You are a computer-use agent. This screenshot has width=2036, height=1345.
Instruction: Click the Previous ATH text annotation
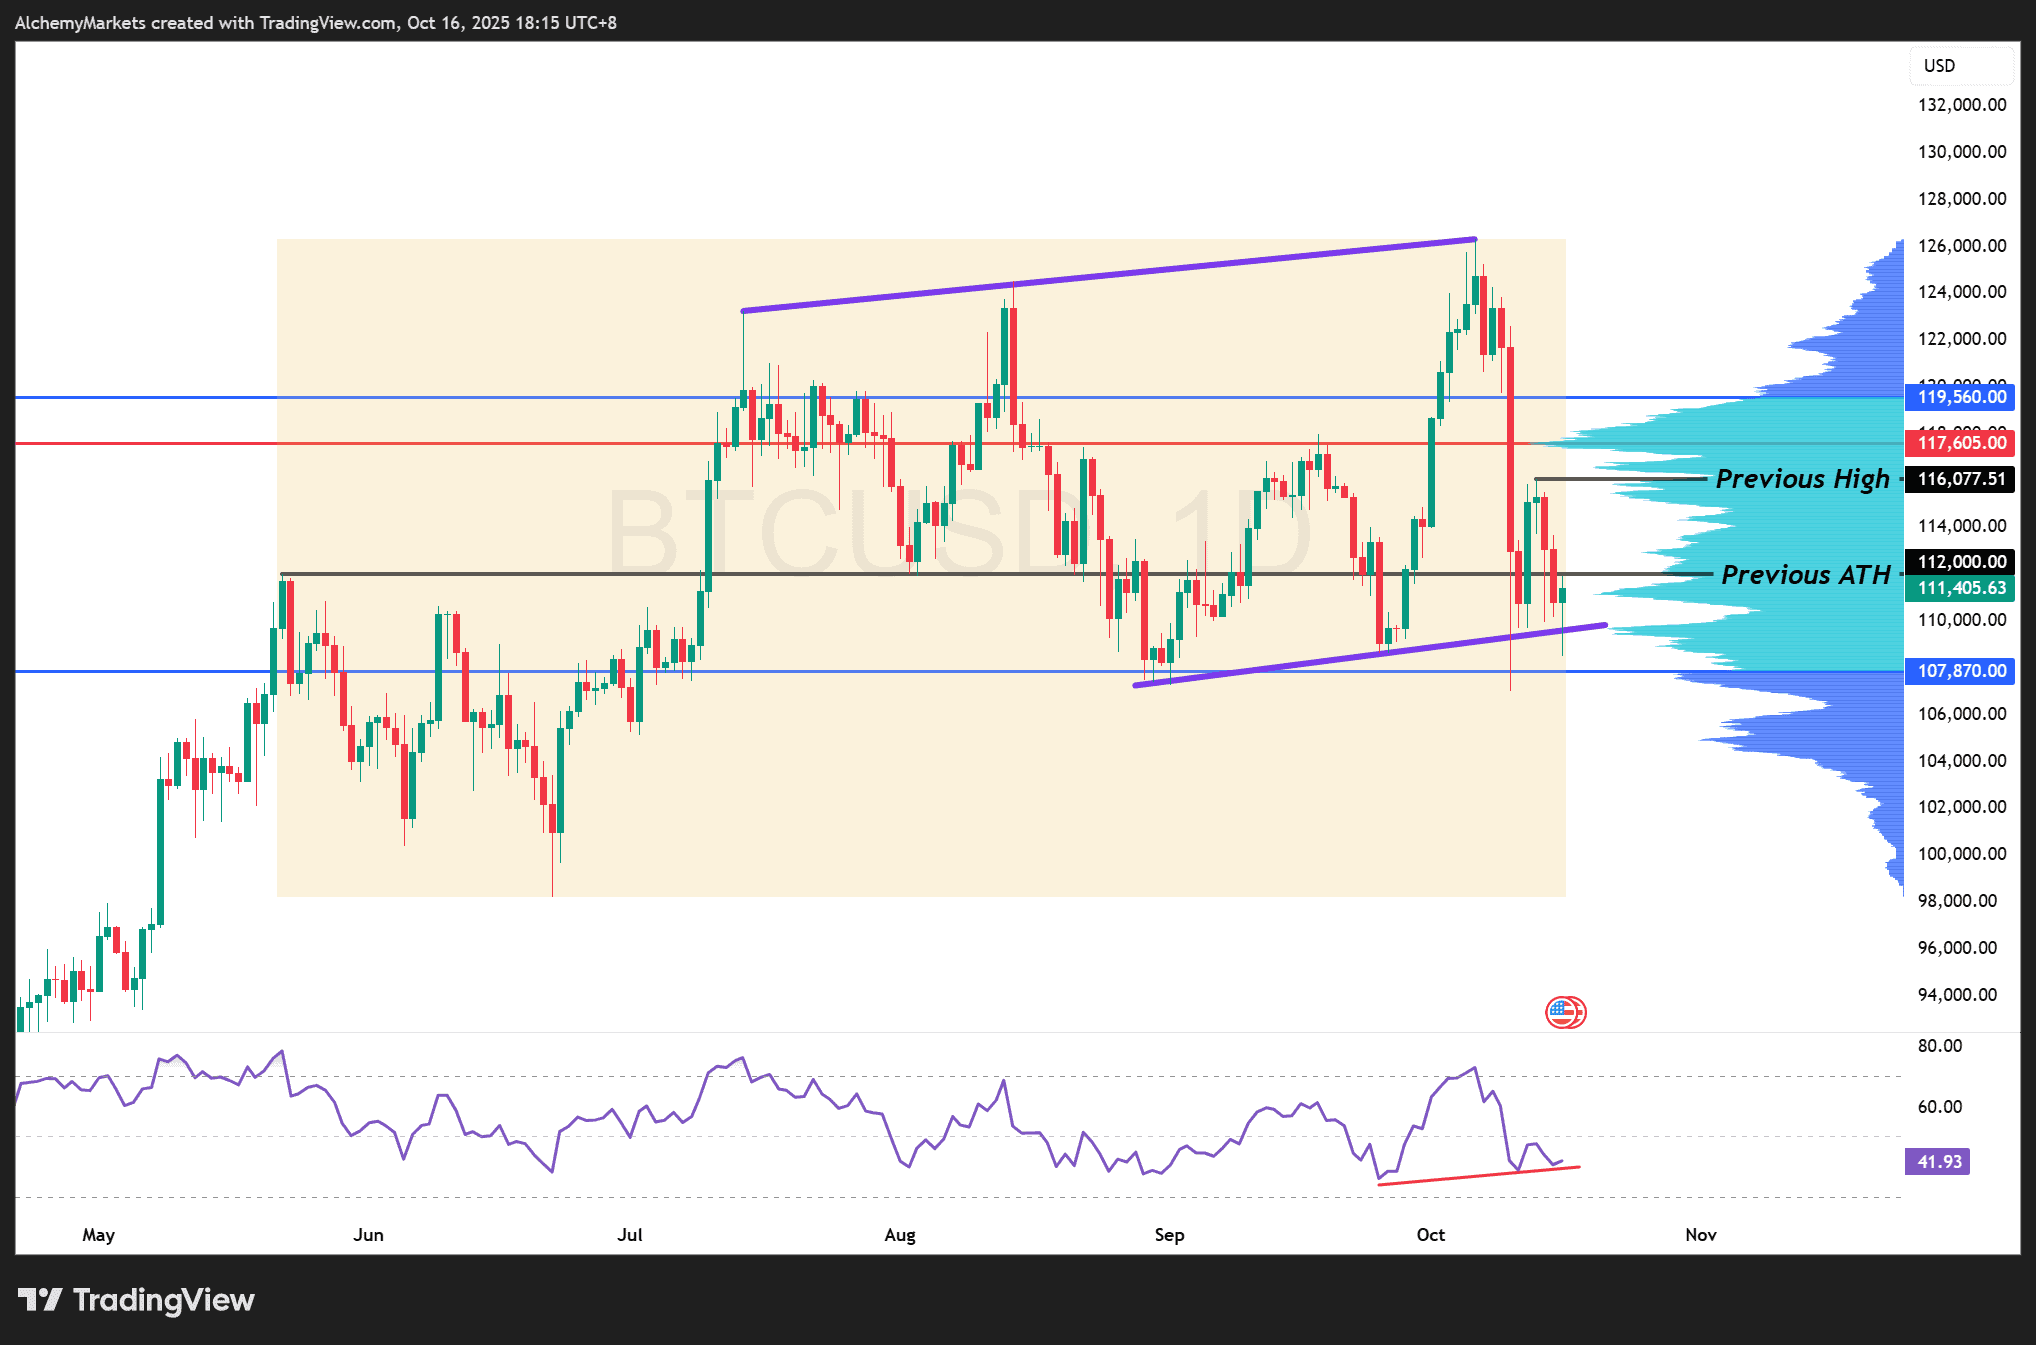pos(1805,575)
